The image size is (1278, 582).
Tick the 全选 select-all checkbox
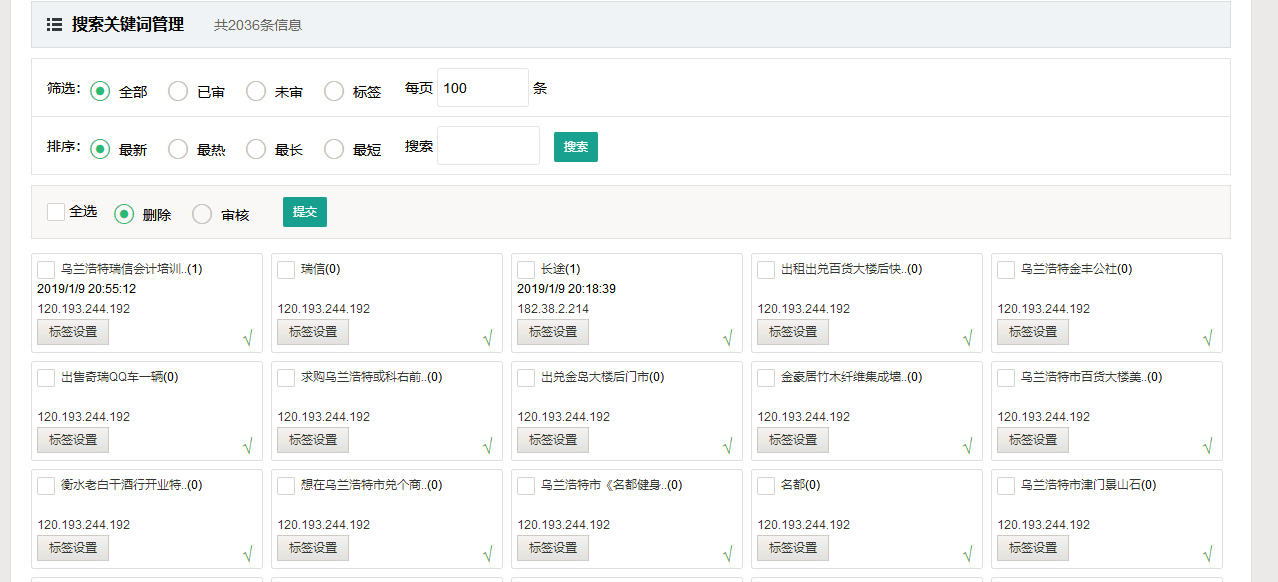pos(56,212)
